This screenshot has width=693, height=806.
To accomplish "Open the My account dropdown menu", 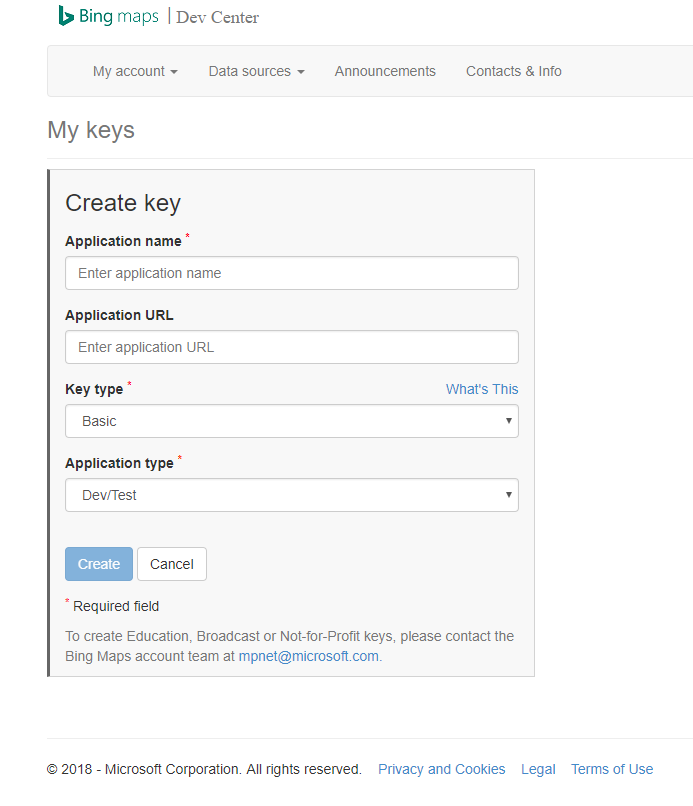I will 135,71.
